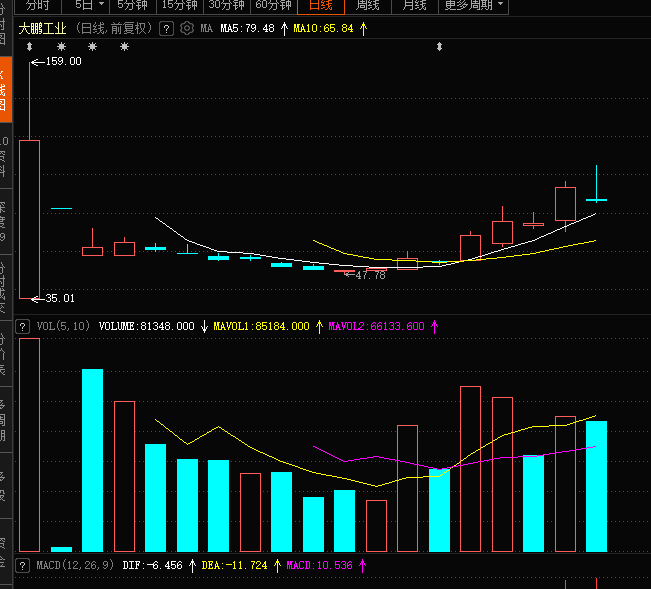Image resolution: width=651 pixels, height=589 pixels.
Task: Click the first red-outlined volume bar
Action: click(x=29, y=445)
